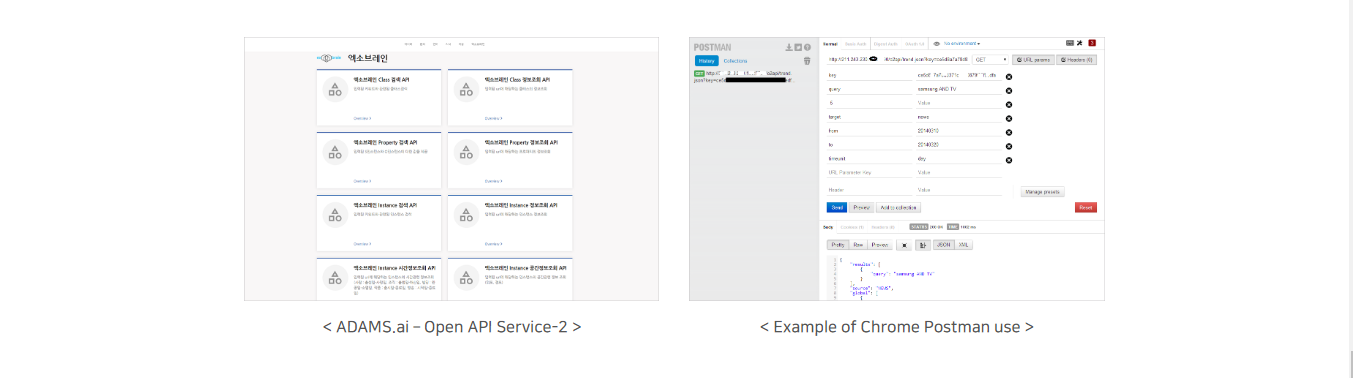
Task: Remove the from parameter row
Action: pyautogui.click(x=1008, y=132)
